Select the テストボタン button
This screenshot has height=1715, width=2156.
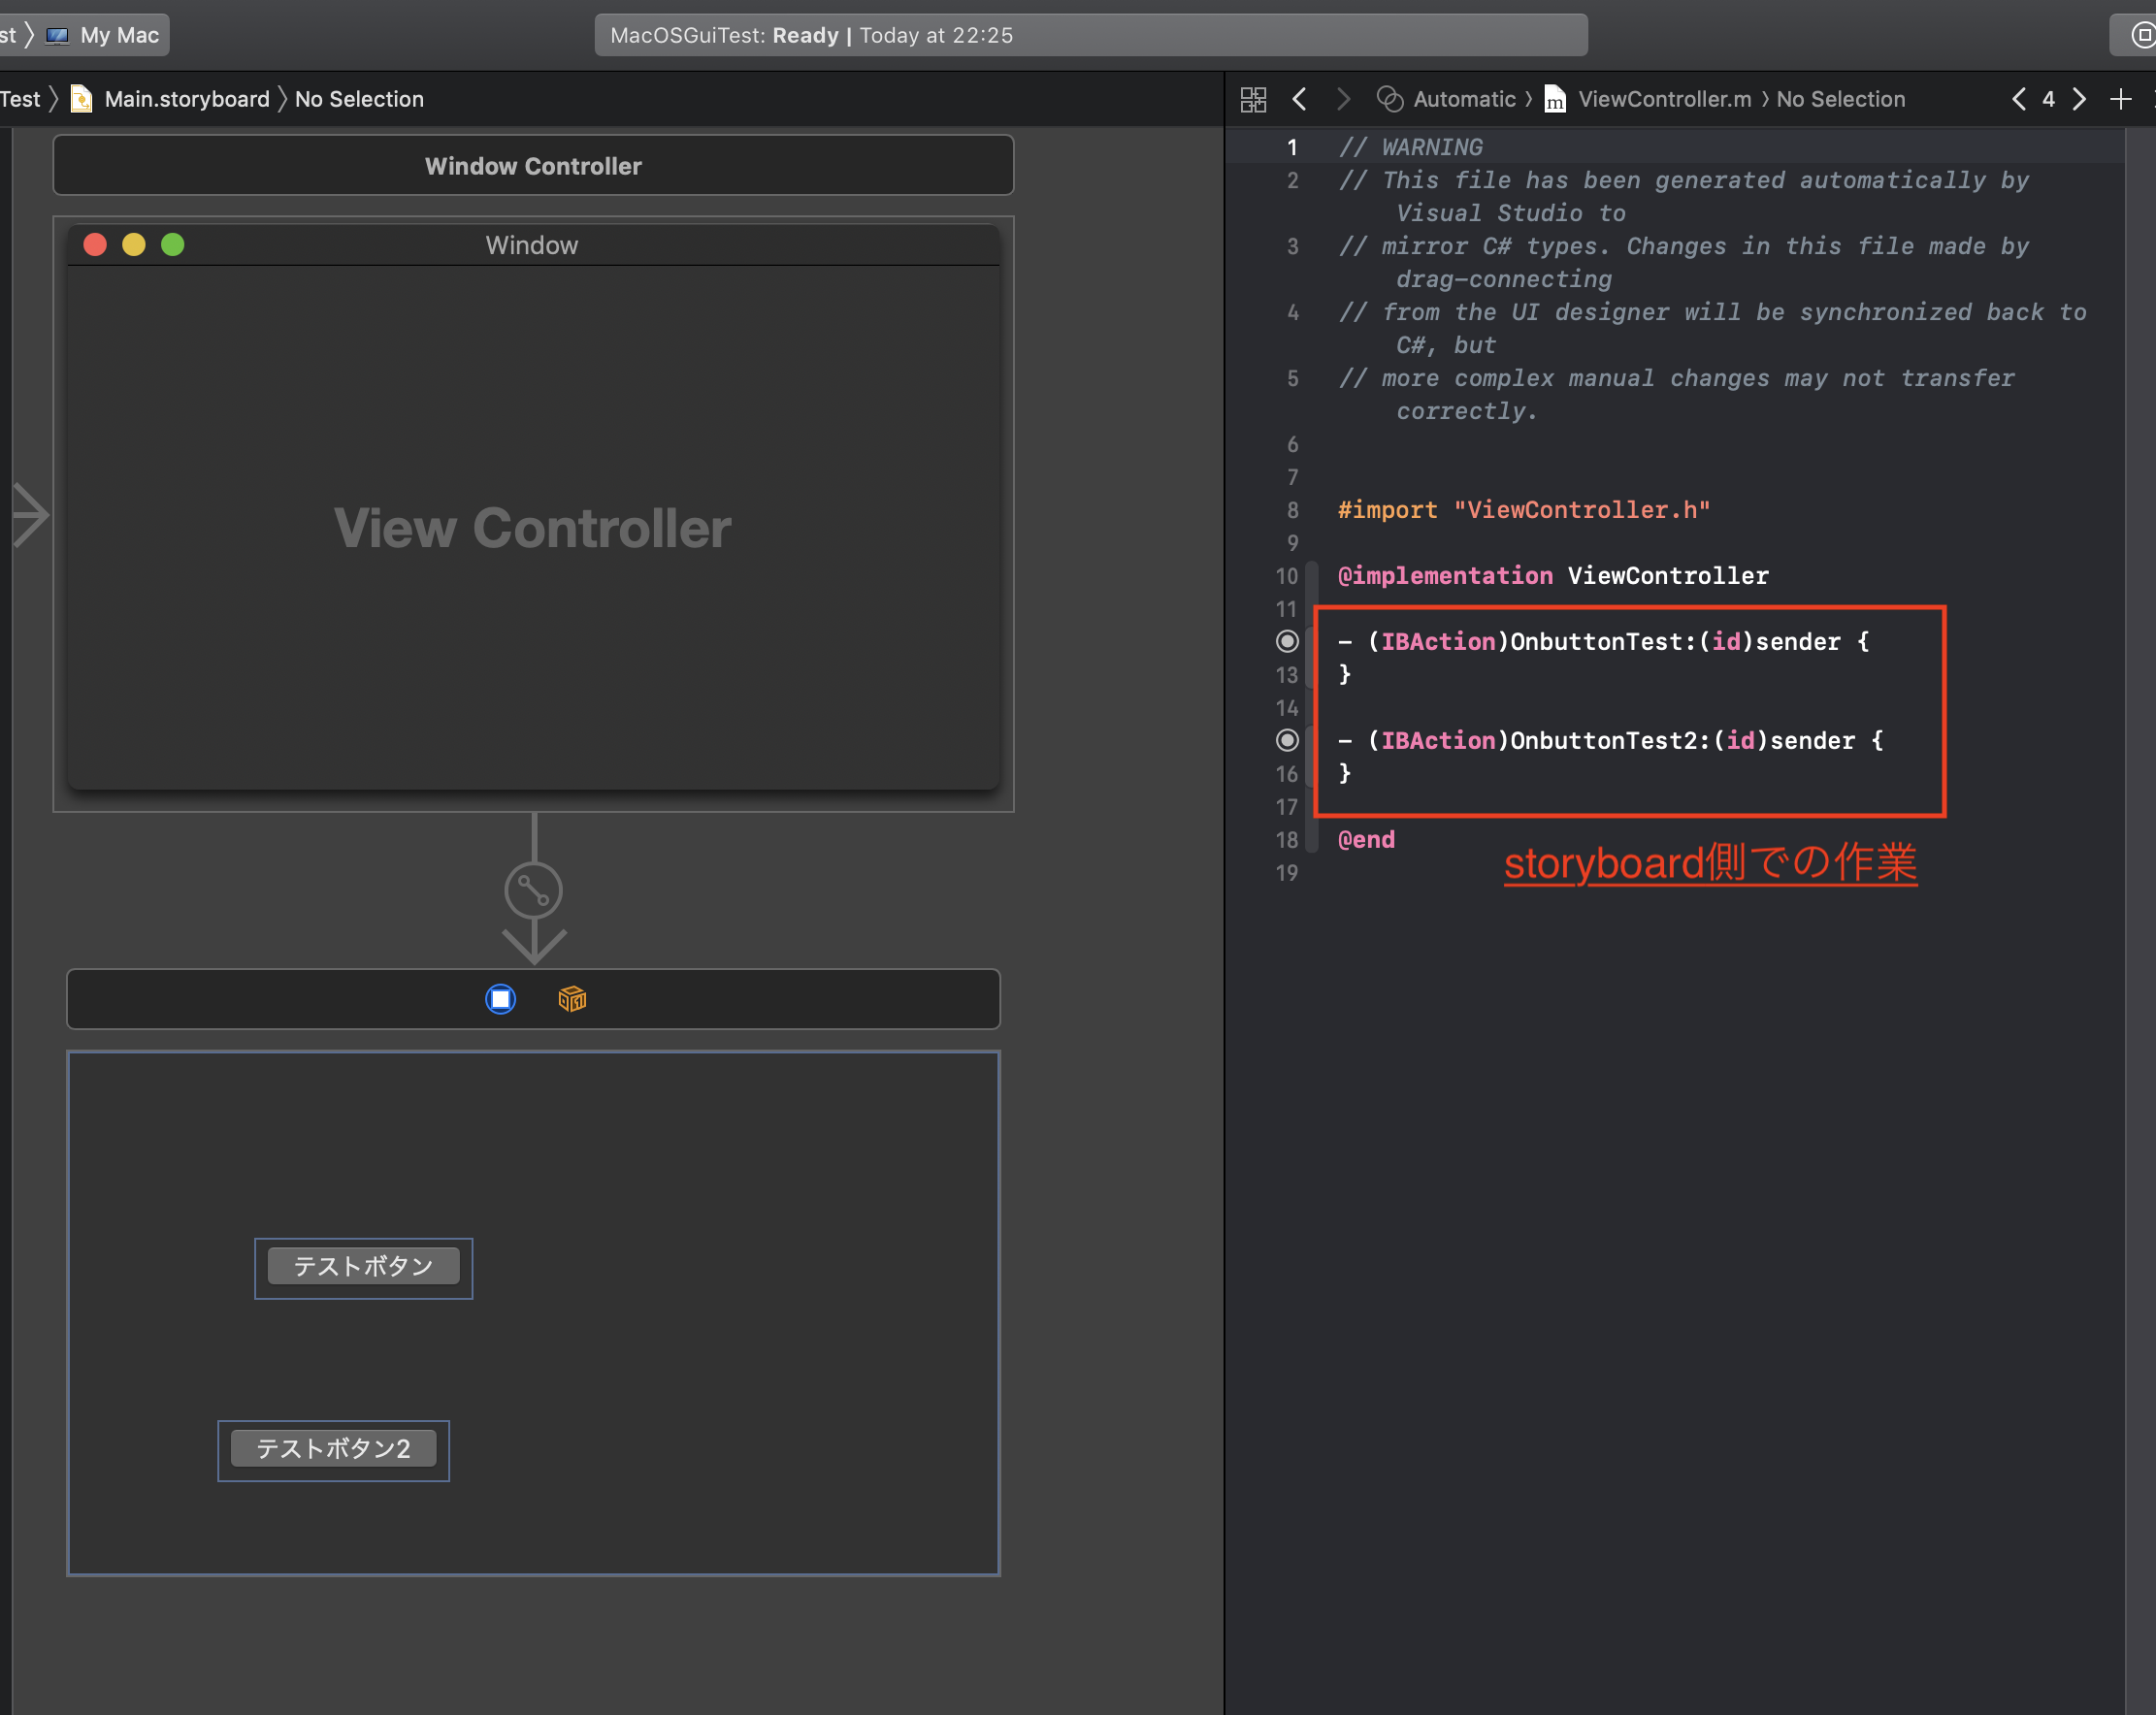363,1266
